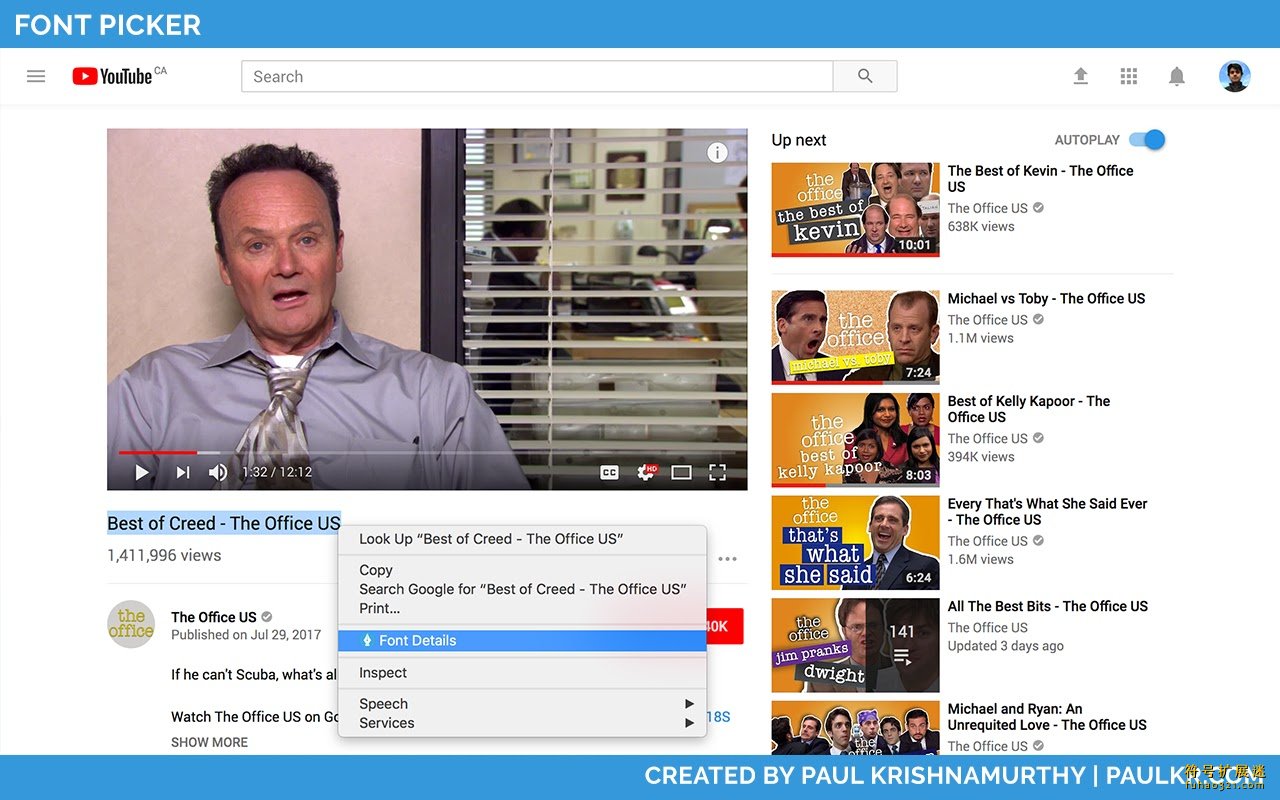The height and width of the screenshot is (800, 1280).
Task: Expand the Speech submenu
Action: point(522,704)
